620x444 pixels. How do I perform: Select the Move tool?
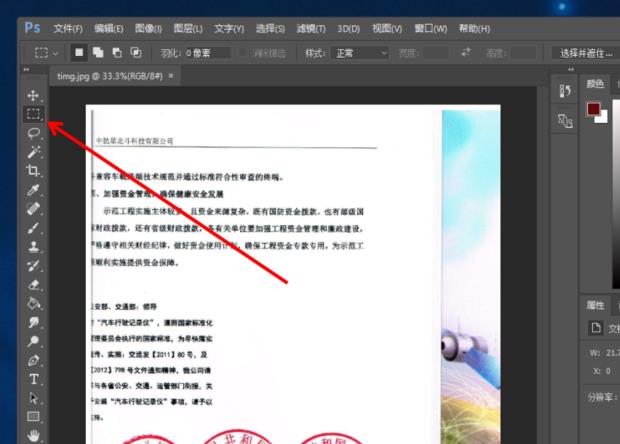pos(33,95)
